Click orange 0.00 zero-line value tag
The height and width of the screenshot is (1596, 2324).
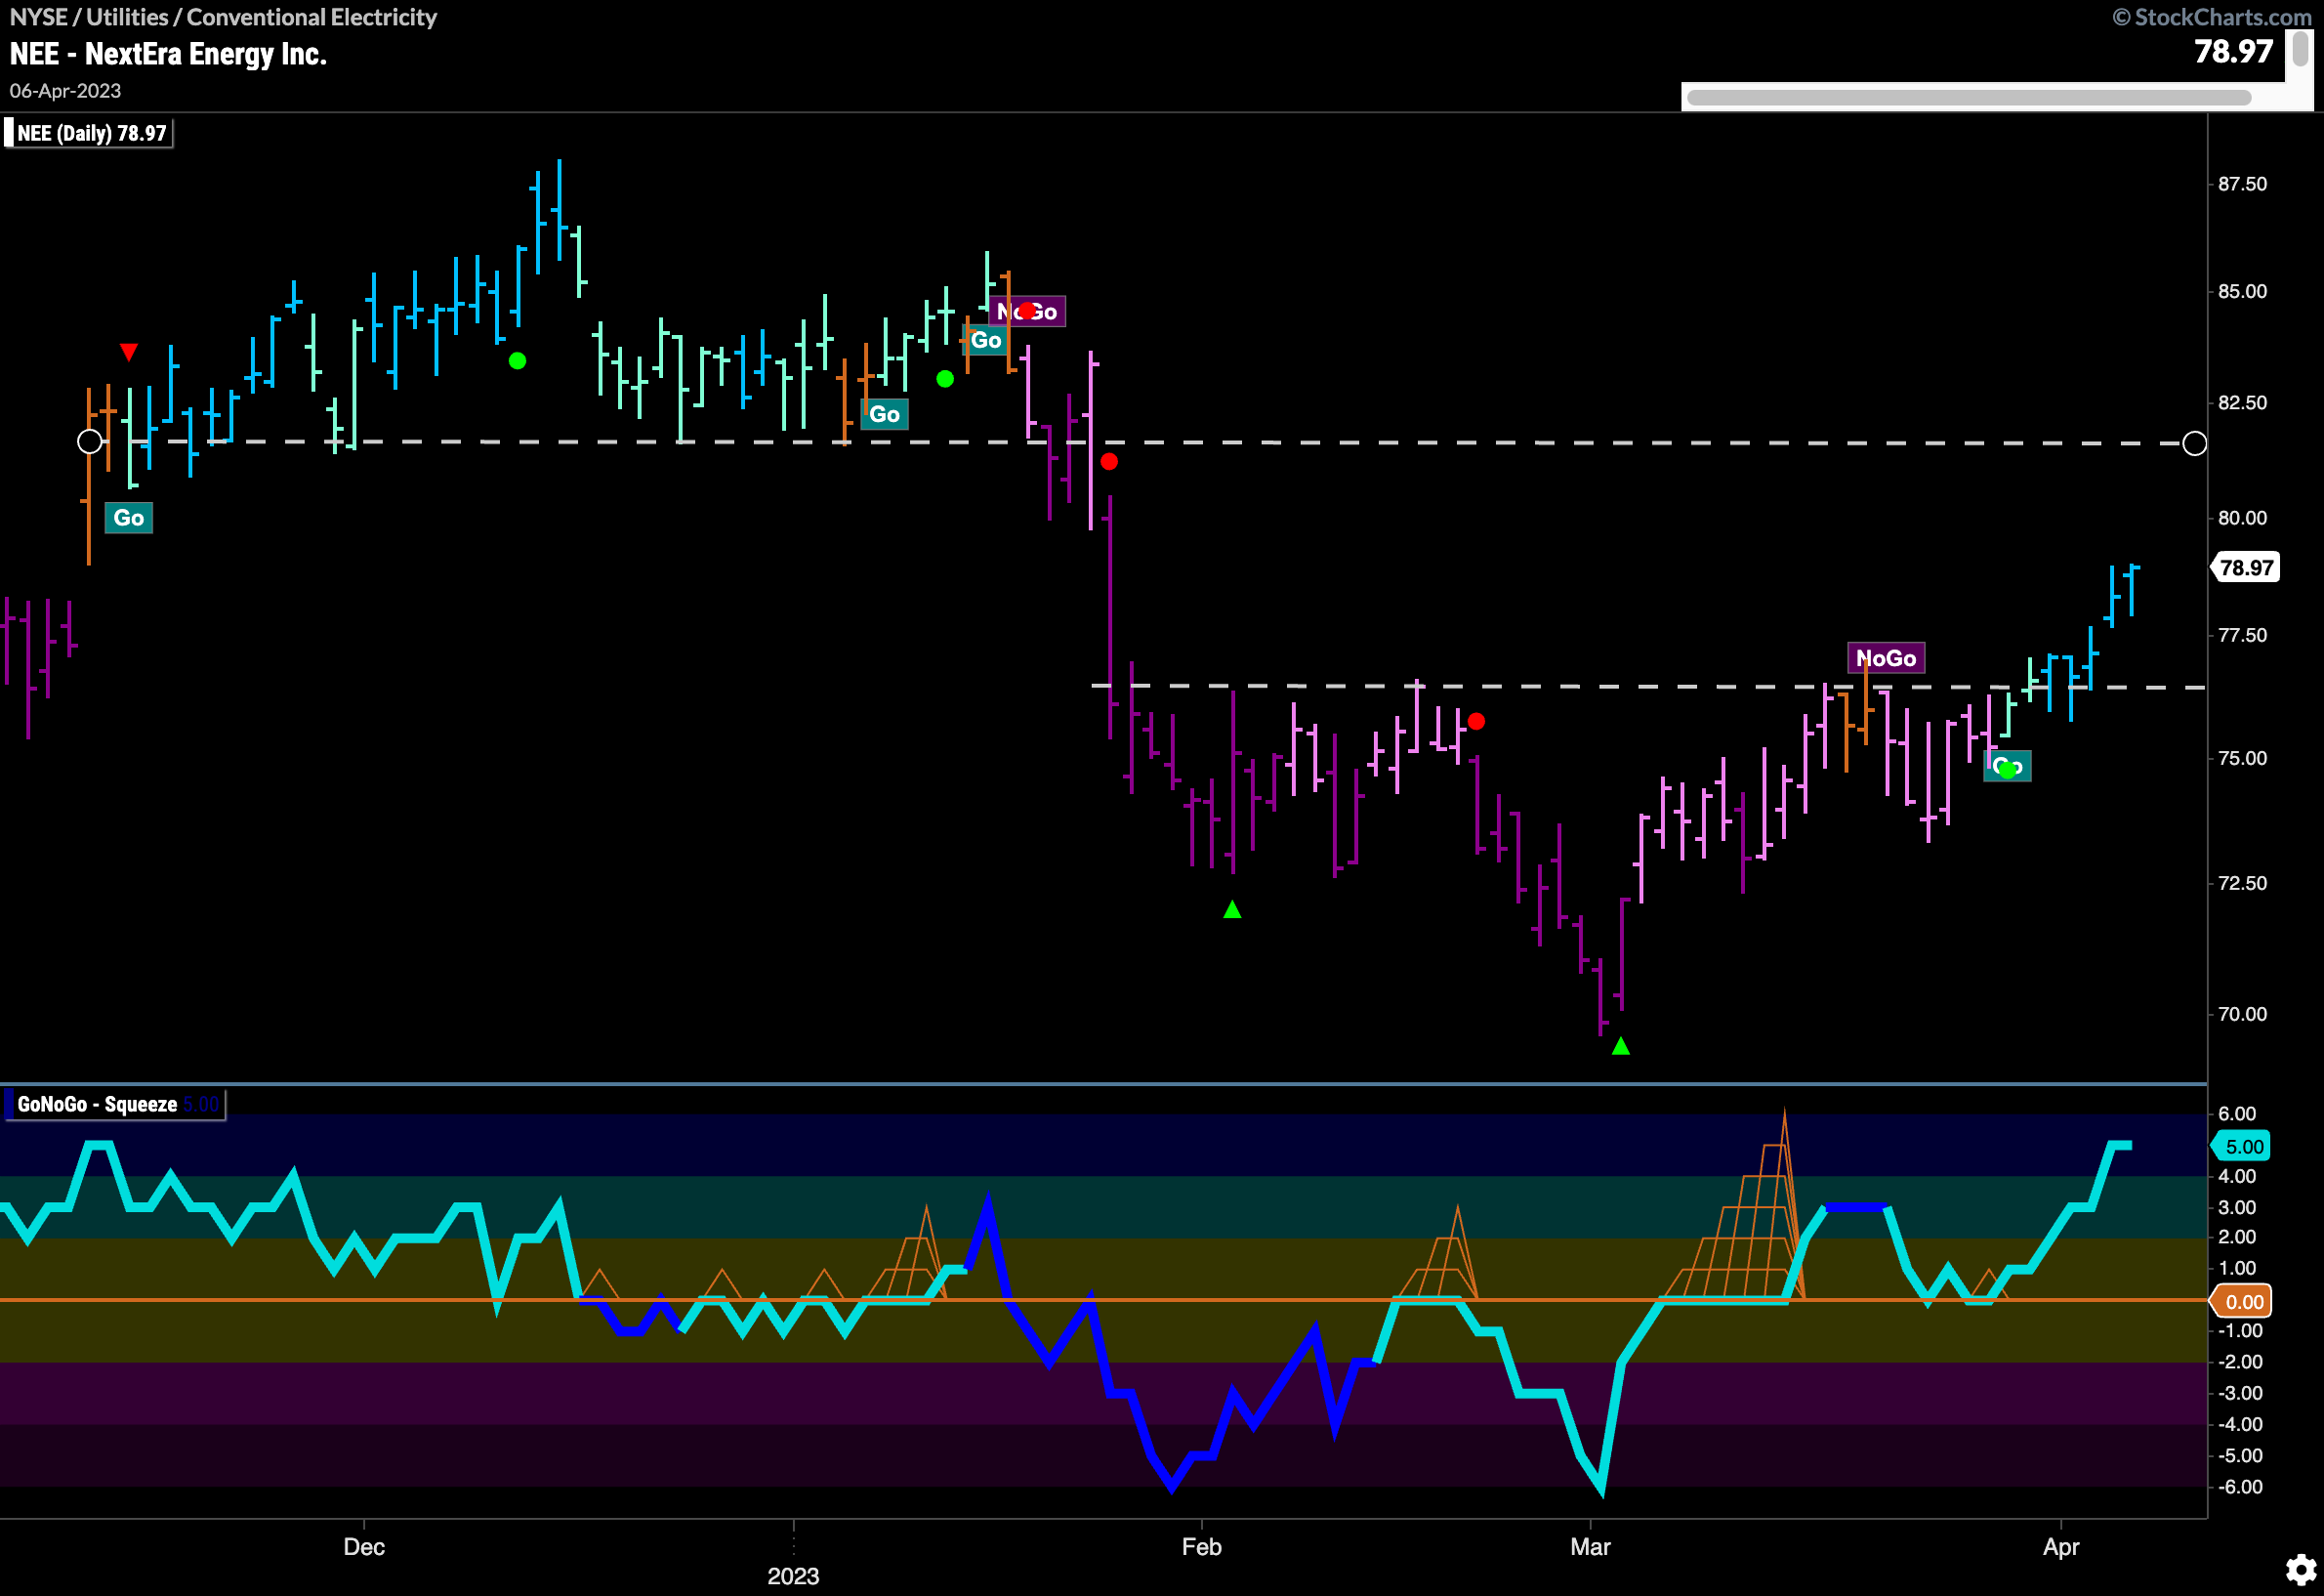[x=2242, y=1301]
